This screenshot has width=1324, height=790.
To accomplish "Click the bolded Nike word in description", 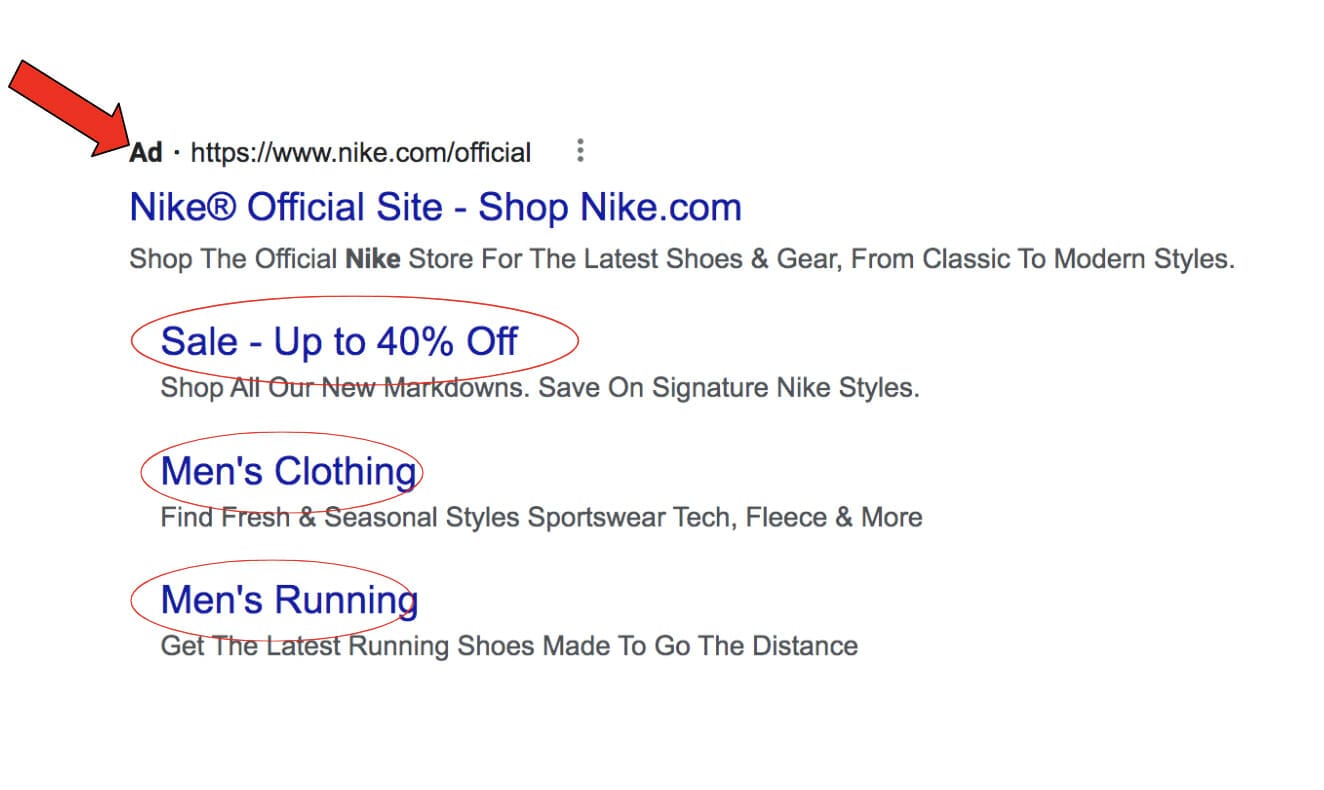I will (373, 258).
